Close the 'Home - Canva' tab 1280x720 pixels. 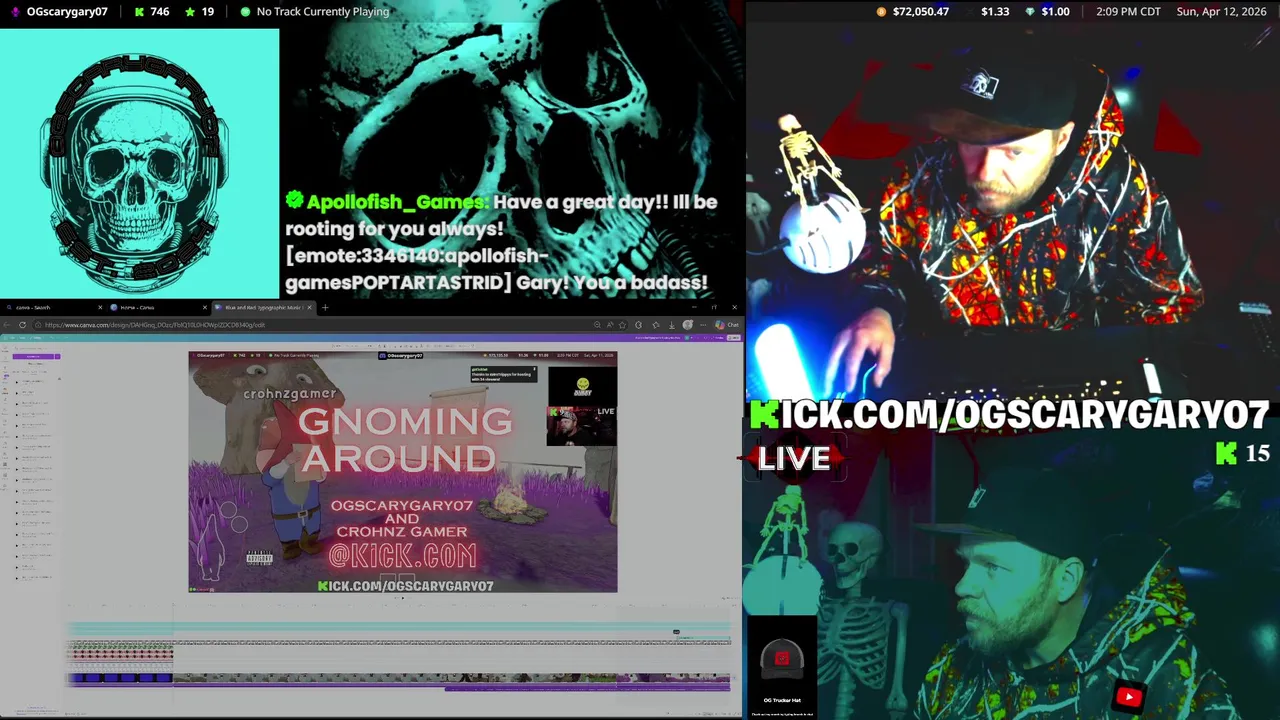[205, 307]
